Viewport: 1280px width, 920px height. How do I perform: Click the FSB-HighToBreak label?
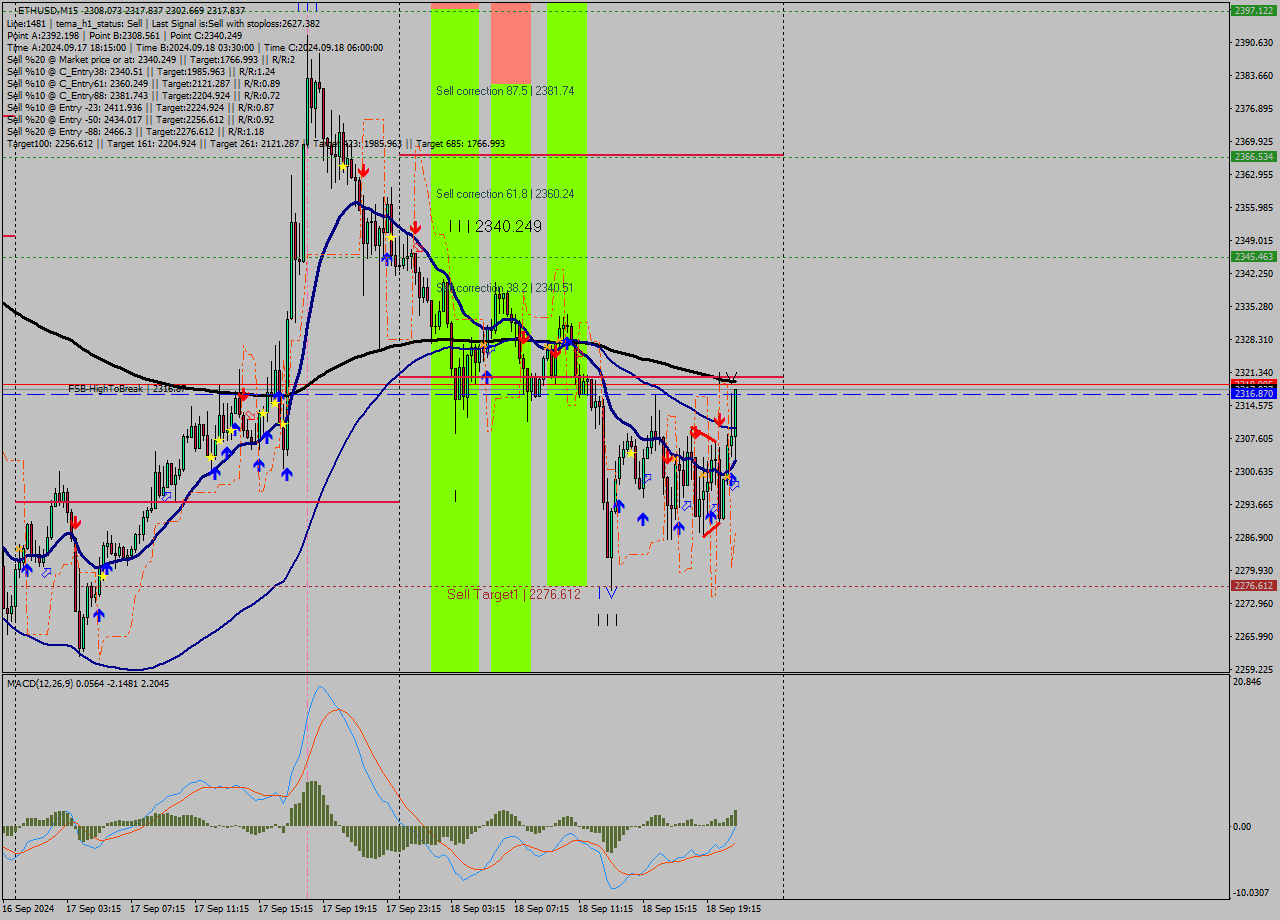point(105,387)
